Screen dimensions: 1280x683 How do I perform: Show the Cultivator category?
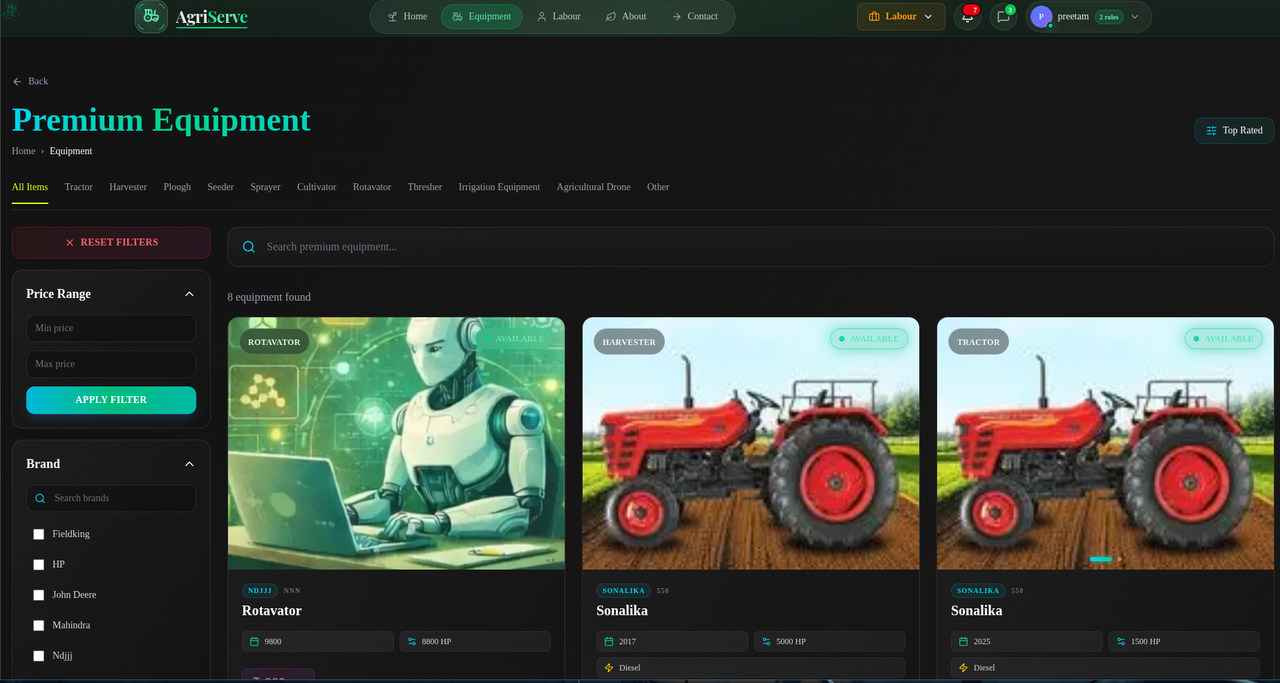click(317, 187)
